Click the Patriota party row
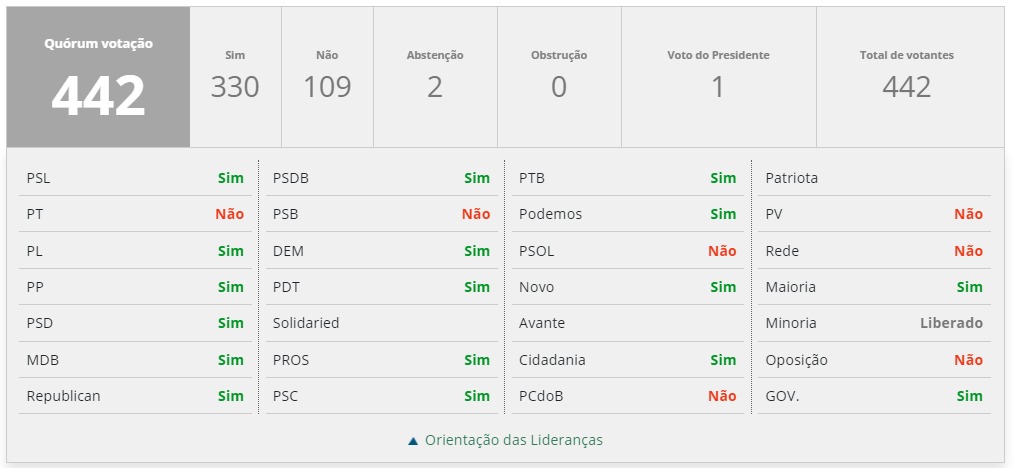 pos(873,178)
